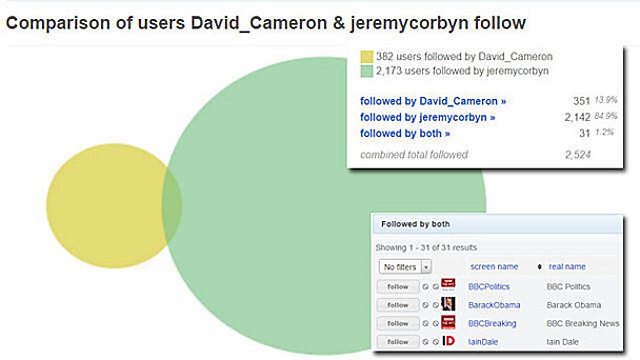Click the IainDale ID logo icon
This screenshot has height=360, width=640.
448,341
